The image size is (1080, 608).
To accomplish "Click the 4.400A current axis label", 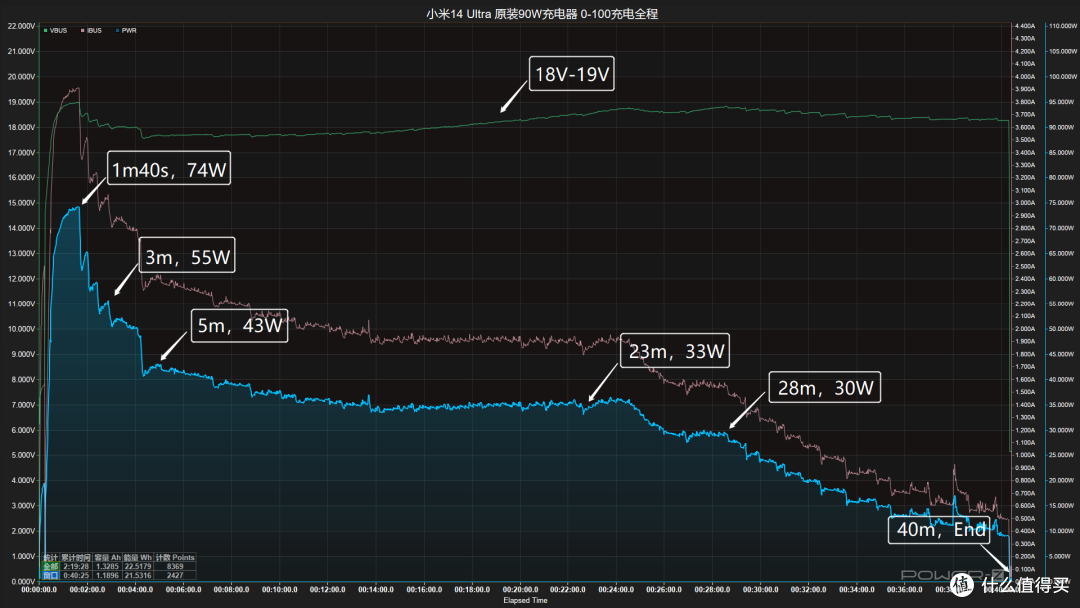I will [1025, 26].
